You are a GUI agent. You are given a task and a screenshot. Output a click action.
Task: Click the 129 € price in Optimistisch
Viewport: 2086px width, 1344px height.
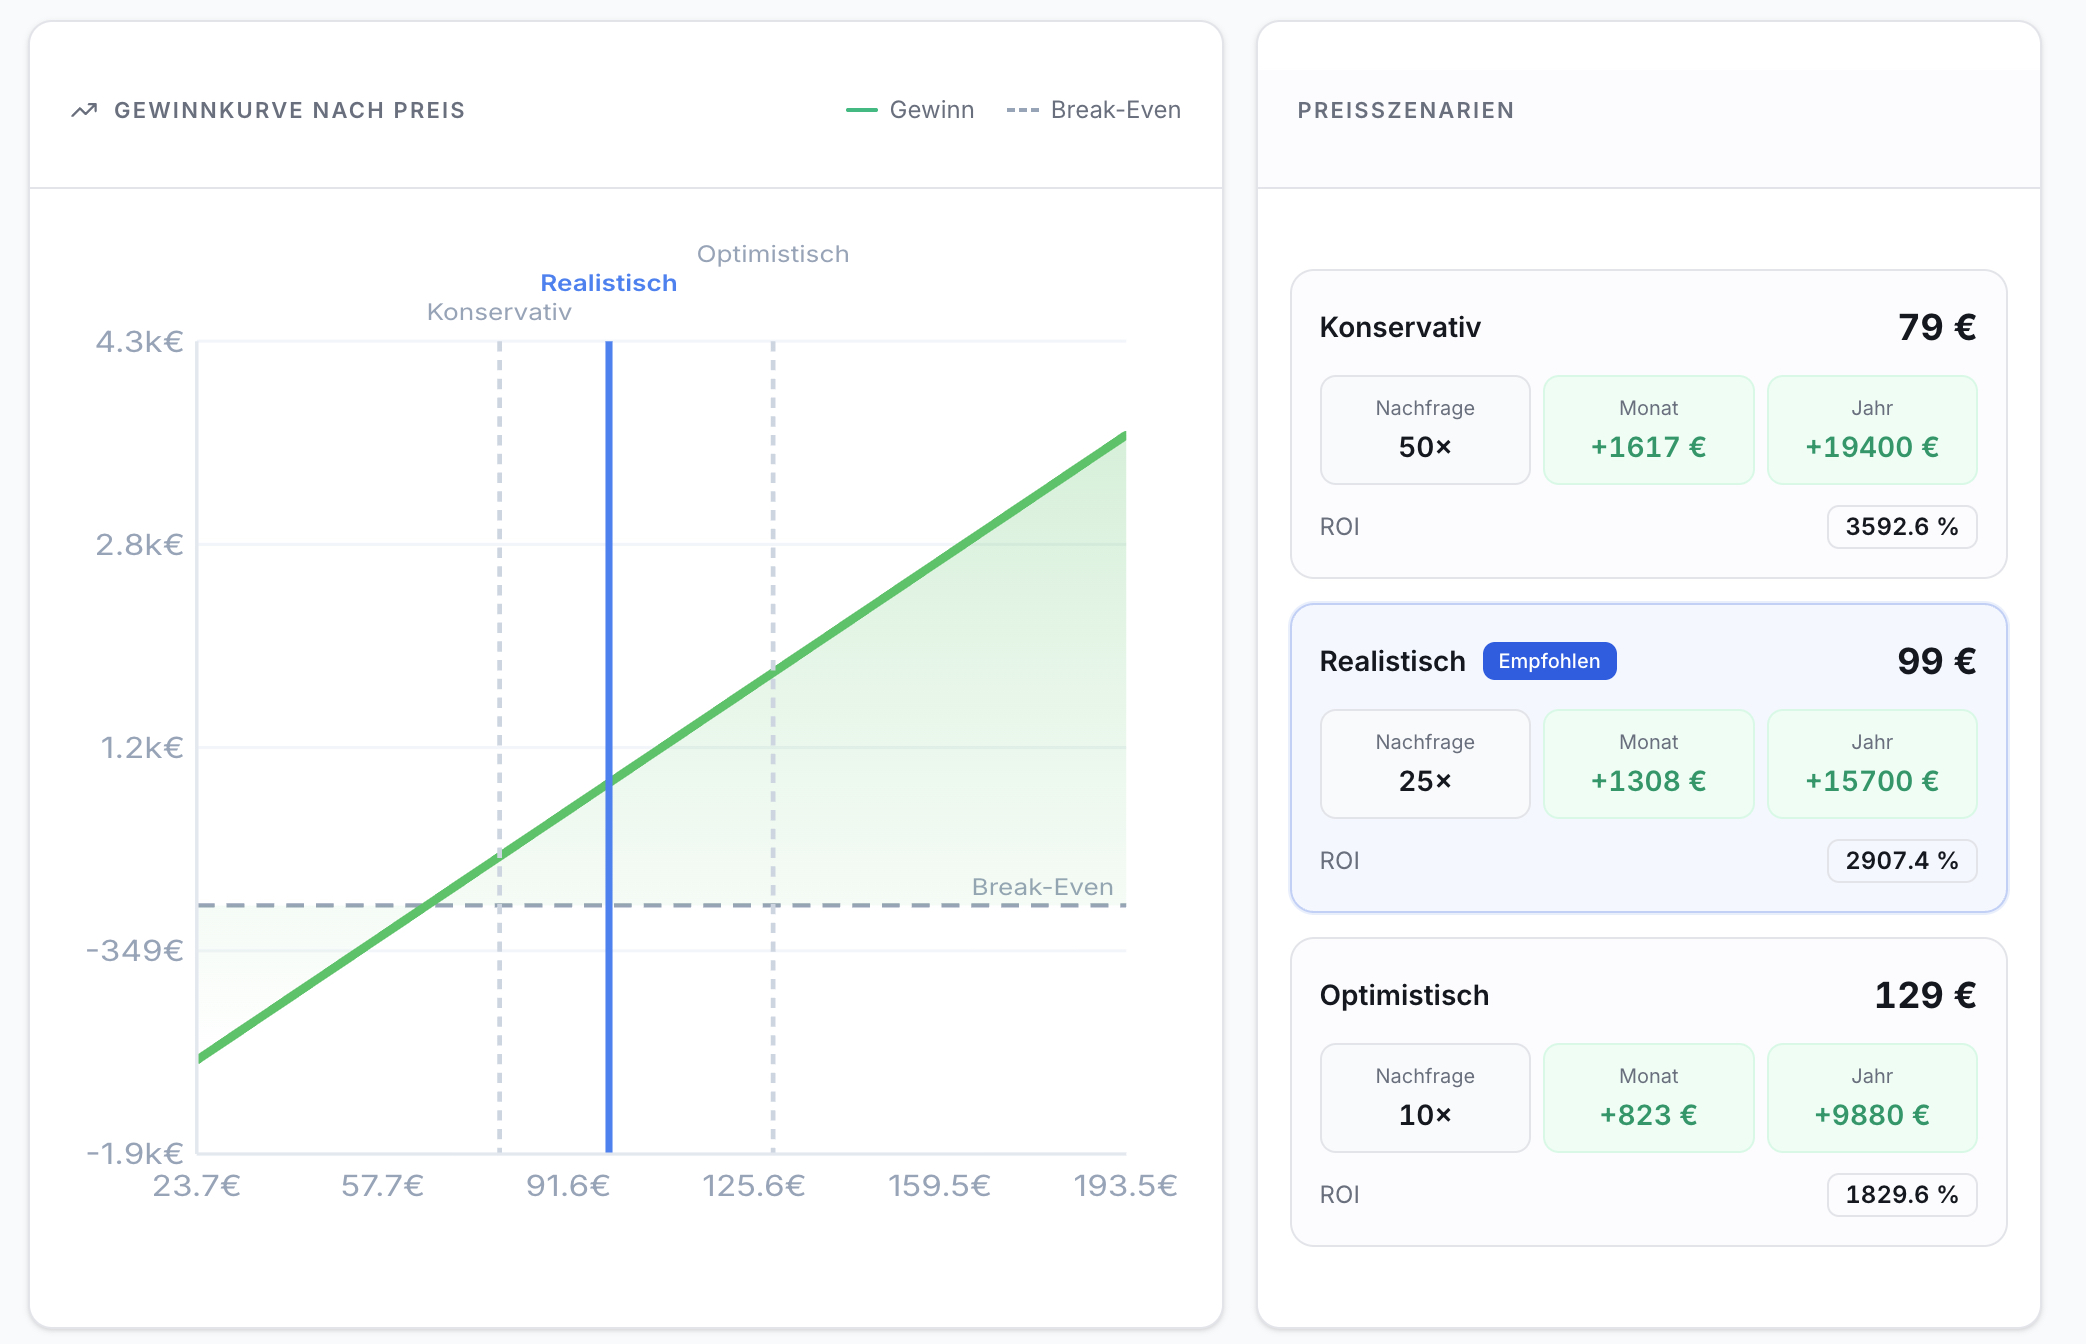[x=1925, y=995]
